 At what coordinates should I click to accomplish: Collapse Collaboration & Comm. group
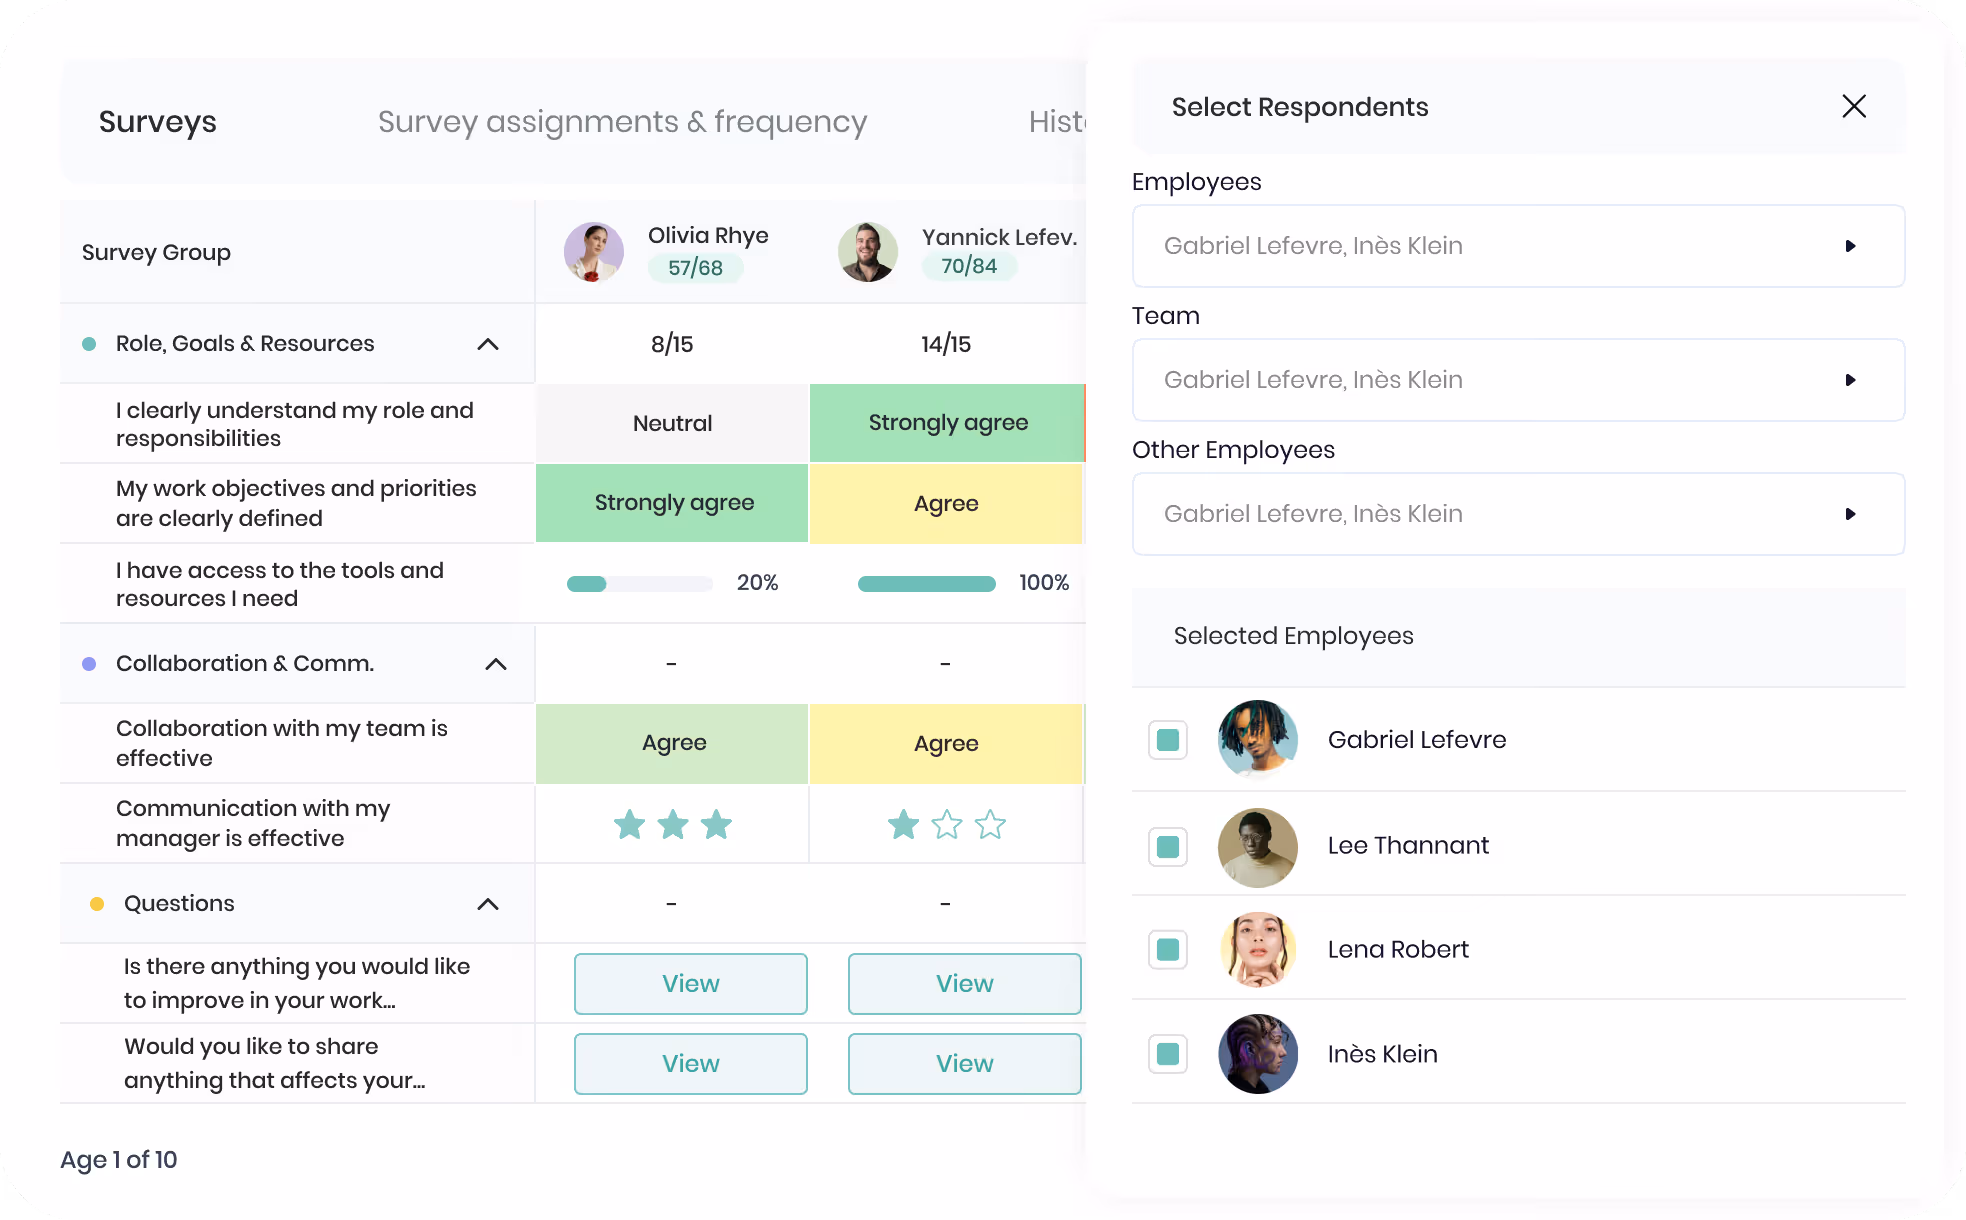[496, 664]
